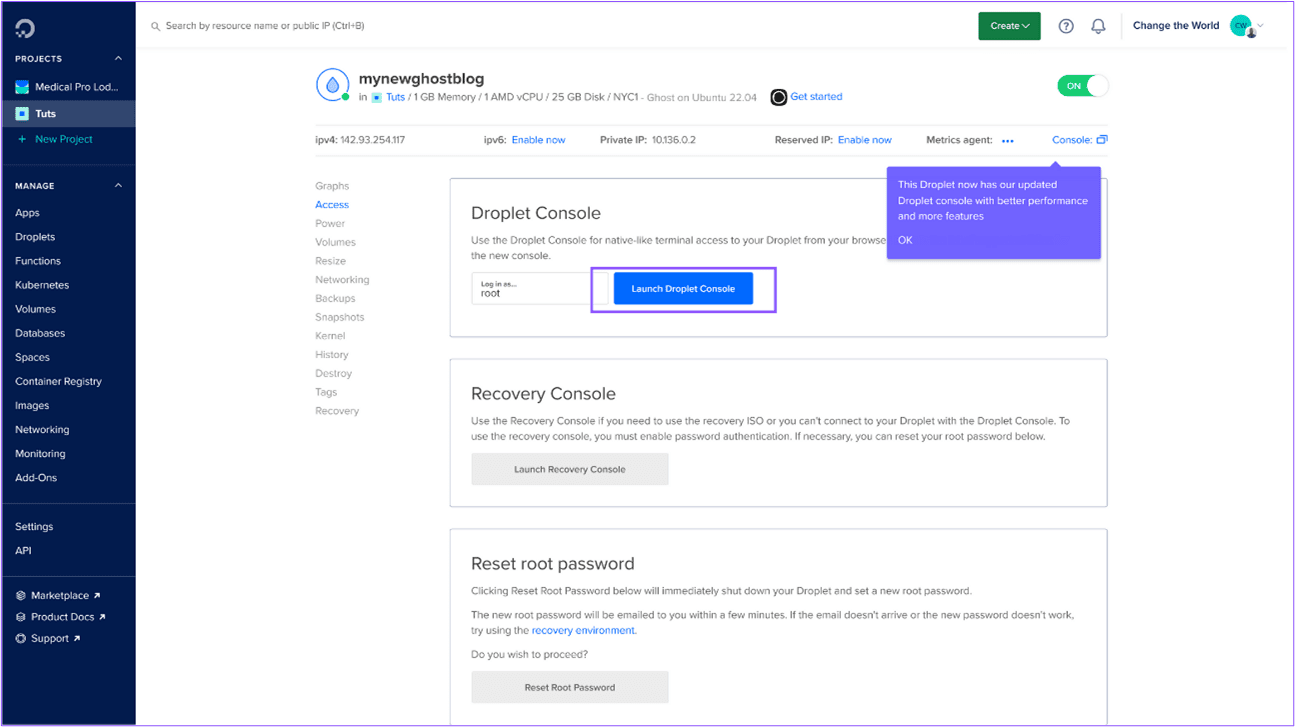Open the Graphs tab
Image resolution: width=1295 pixels, height=727 pixels.
pos(332,186)
